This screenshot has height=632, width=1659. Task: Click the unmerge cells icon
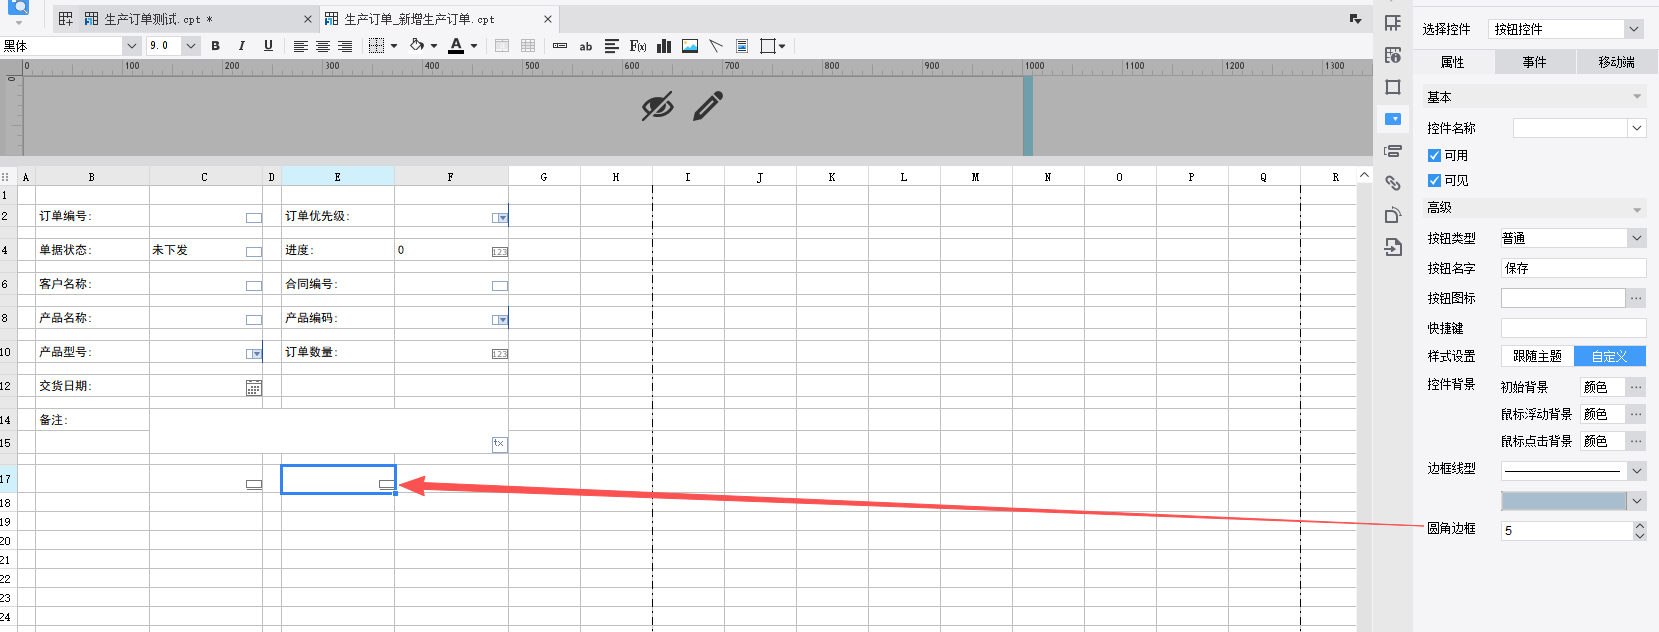click(528, 46)
